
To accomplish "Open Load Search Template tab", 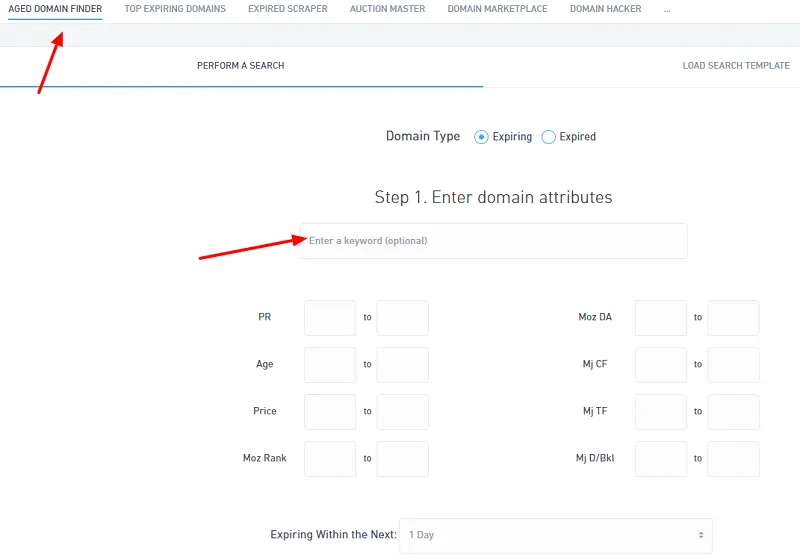I will click(x=736, y=66).
